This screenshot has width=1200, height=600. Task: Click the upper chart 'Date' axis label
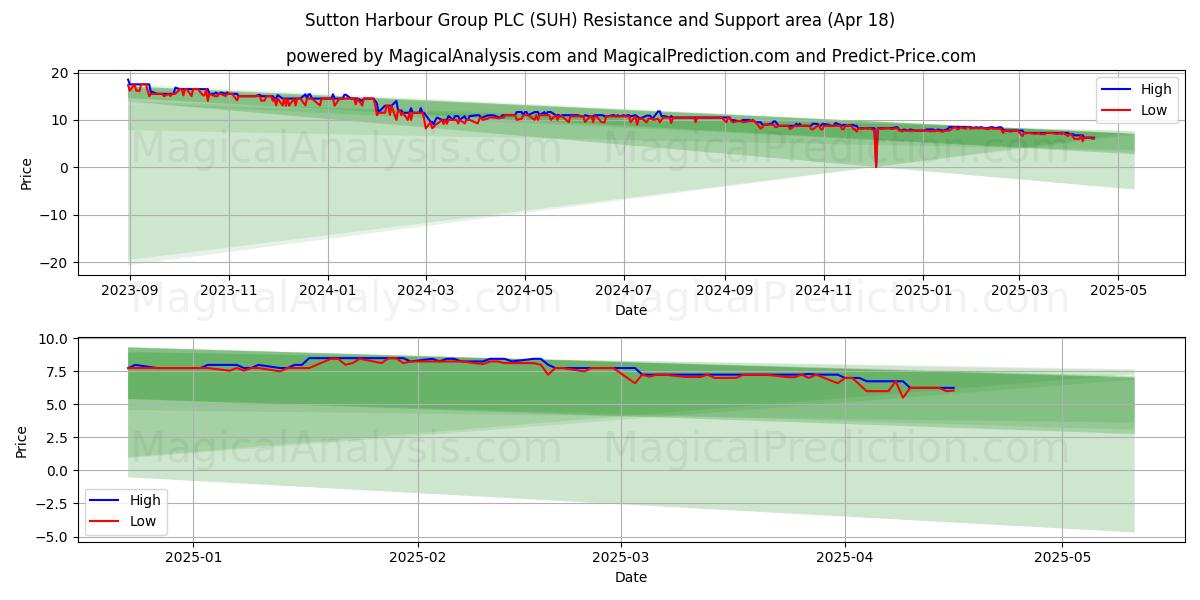coord(631,310)
